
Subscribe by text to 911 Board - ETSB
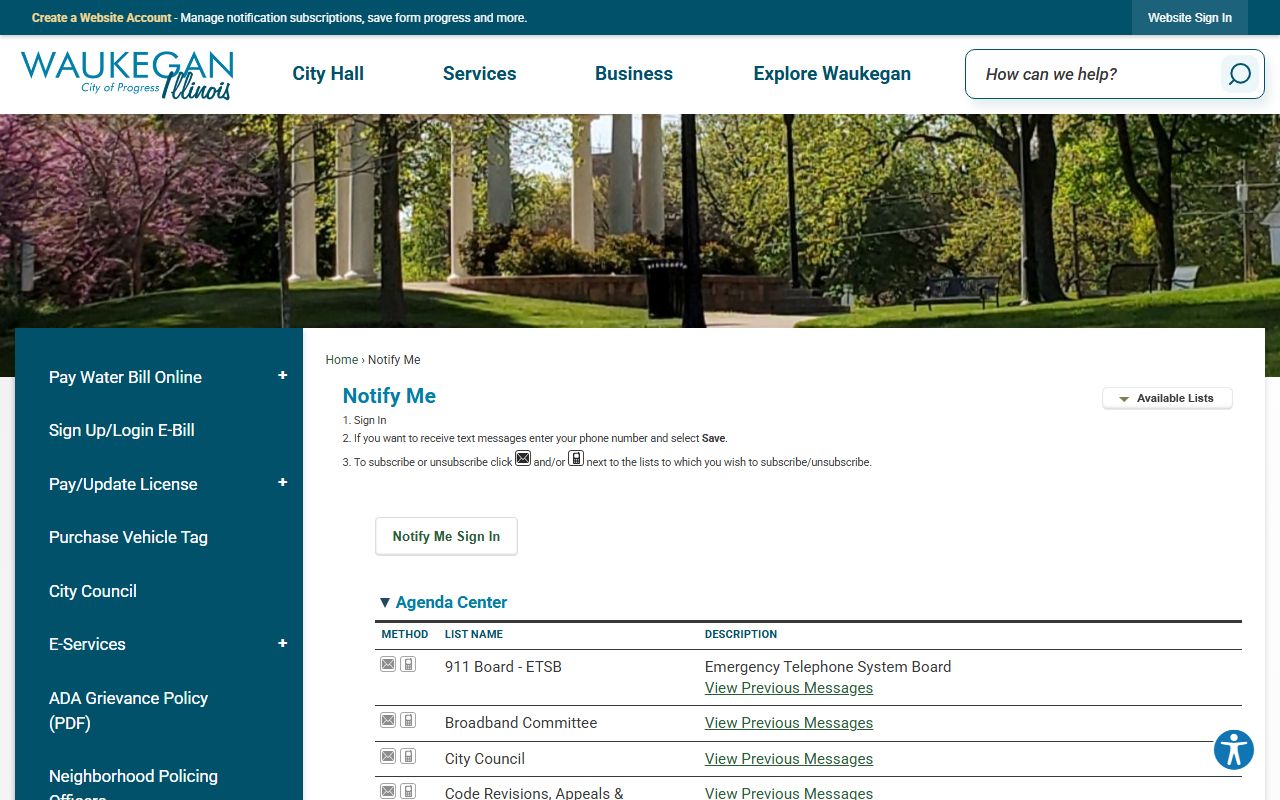tap(408, 664)
